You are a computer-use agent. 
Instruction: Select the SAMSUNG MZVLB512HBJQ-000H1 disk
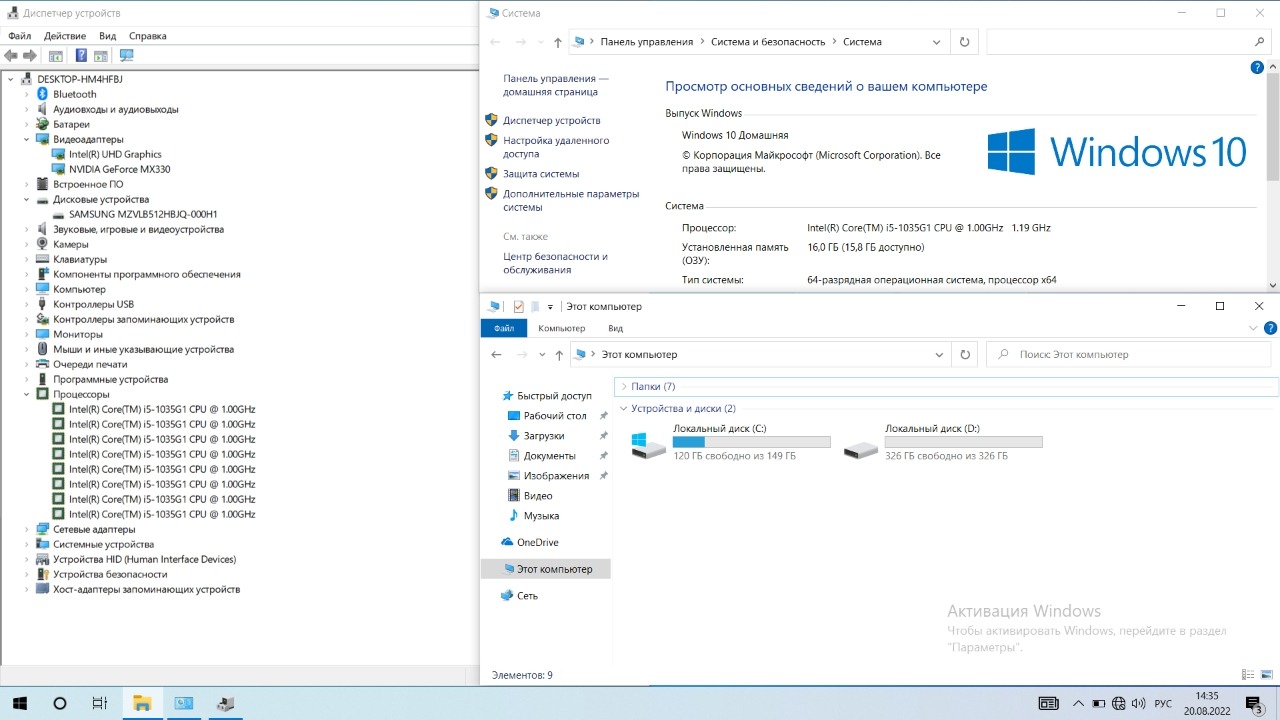click(x=143, y=214)
